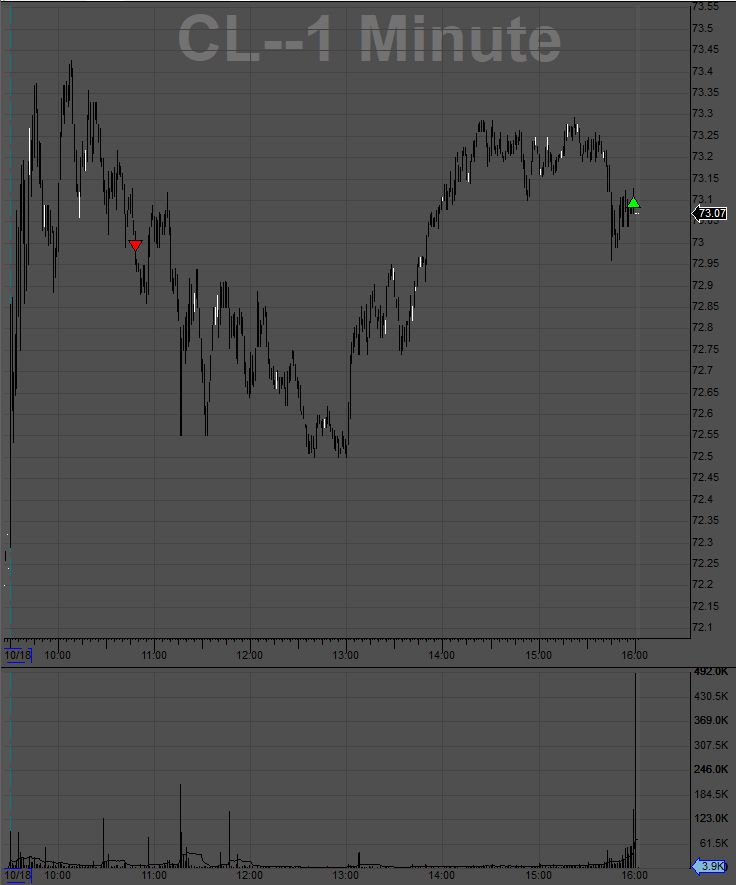Click the 184.5K volume axis label

pyautogui.click(x=711, y=794)
